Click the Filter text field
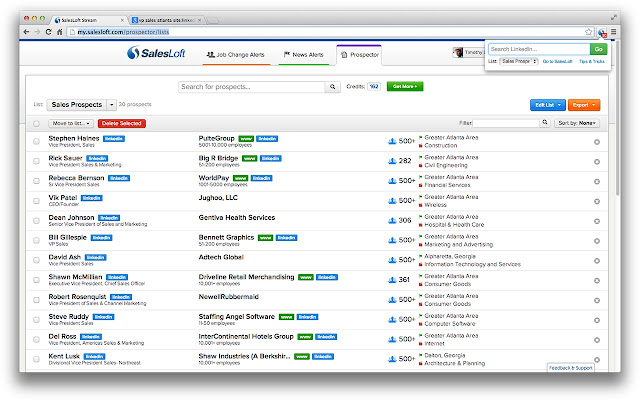The height and width of the screenshot is (400, 640). tap(506, 123)
